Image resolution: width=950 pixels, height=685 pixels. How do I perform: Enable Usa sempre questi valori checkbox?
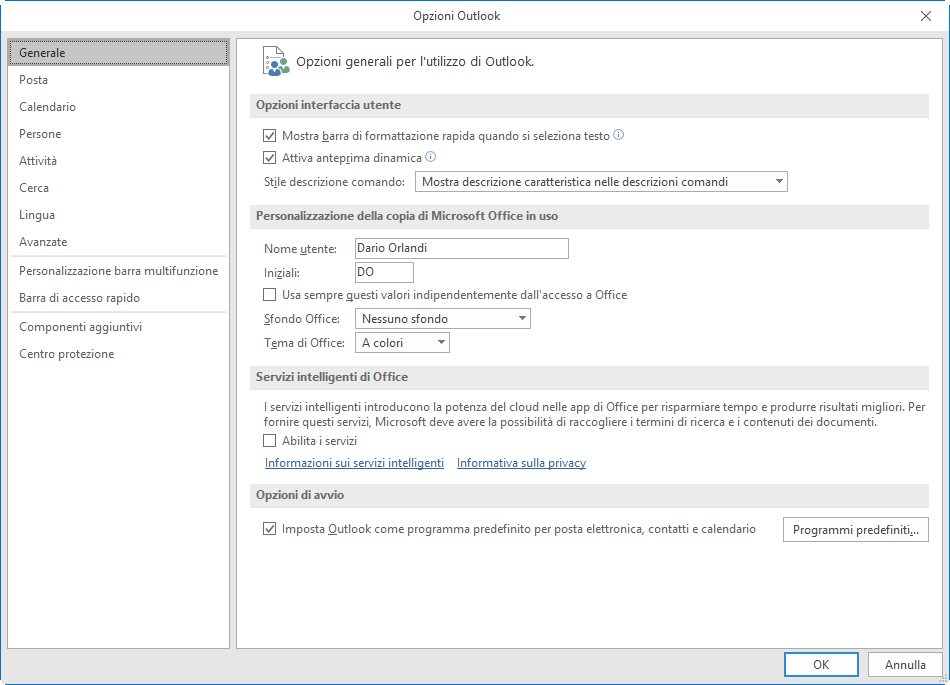[x=269, y=295]
